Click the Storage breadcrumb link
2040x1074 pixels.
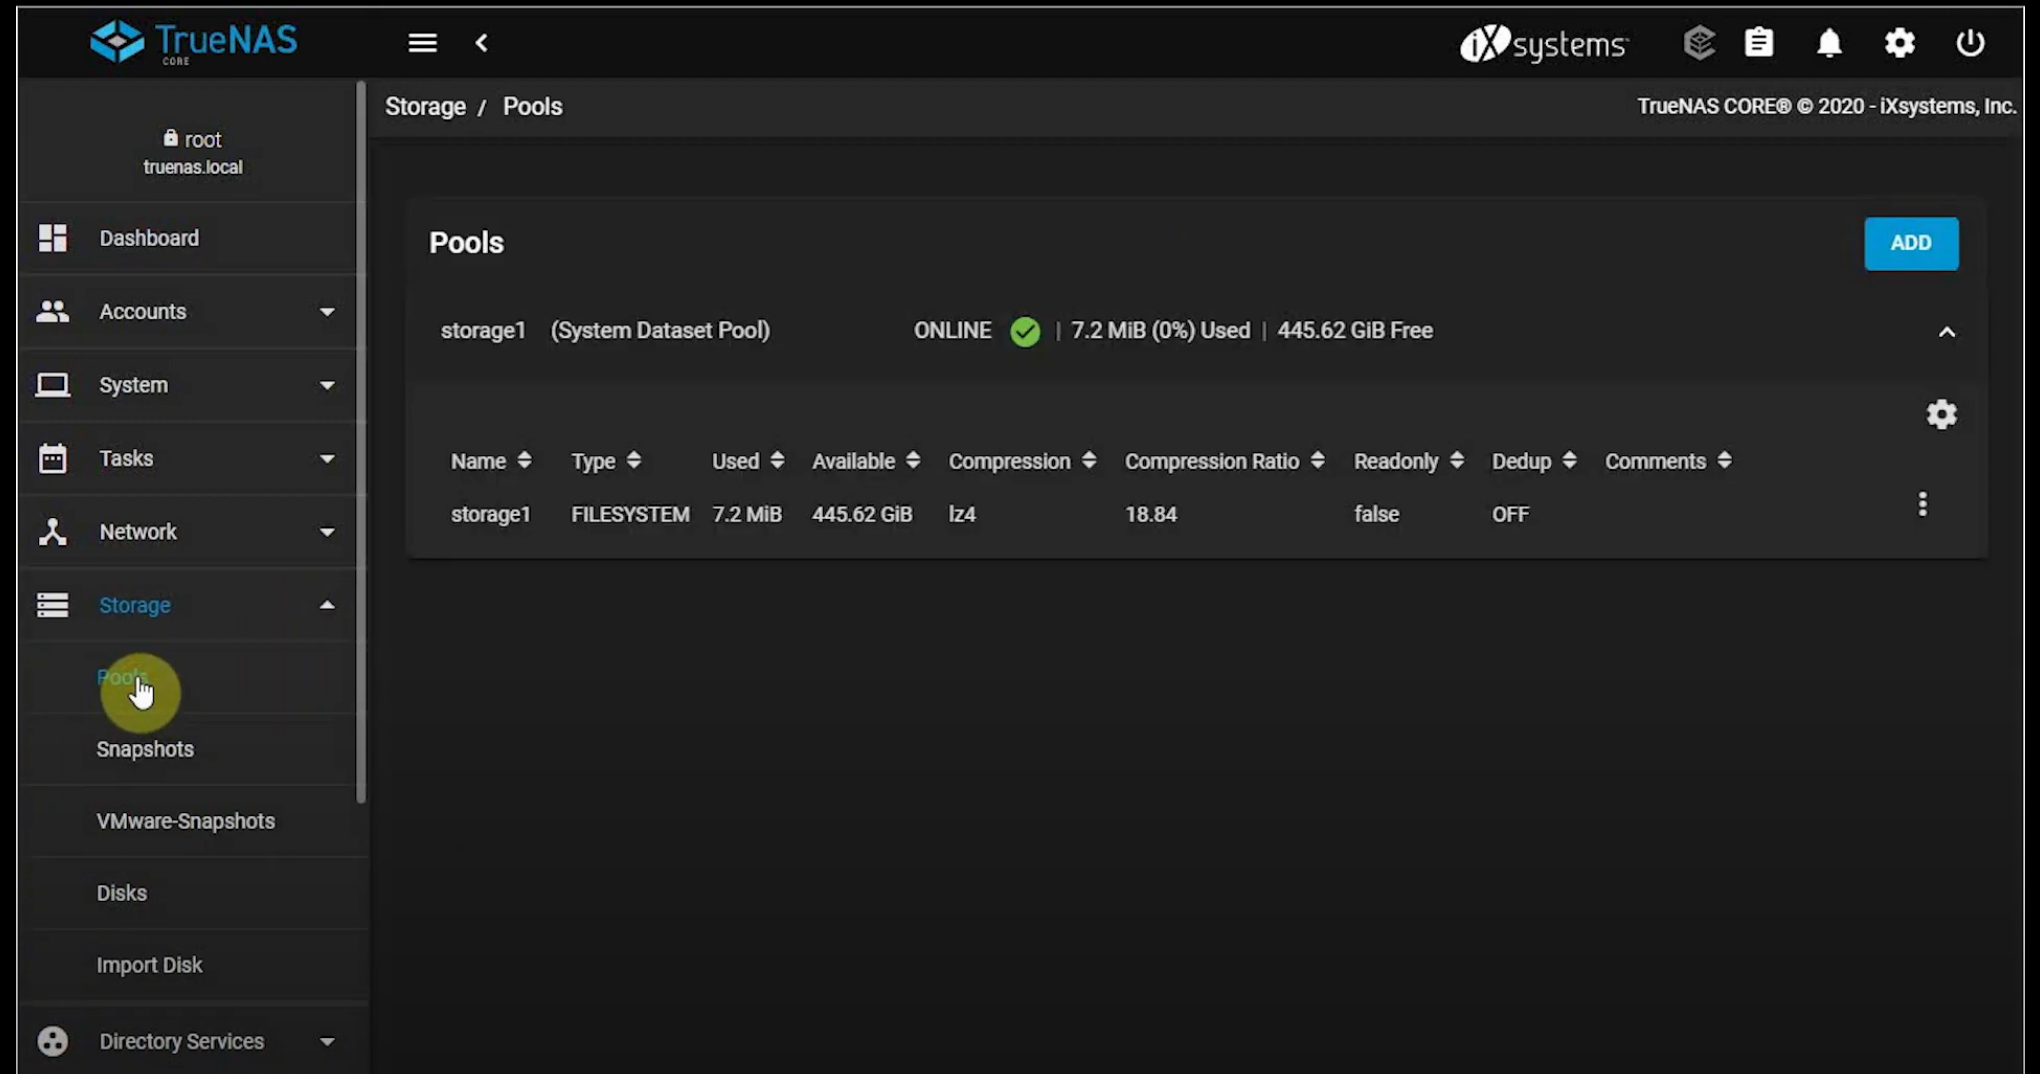[425, 106]
